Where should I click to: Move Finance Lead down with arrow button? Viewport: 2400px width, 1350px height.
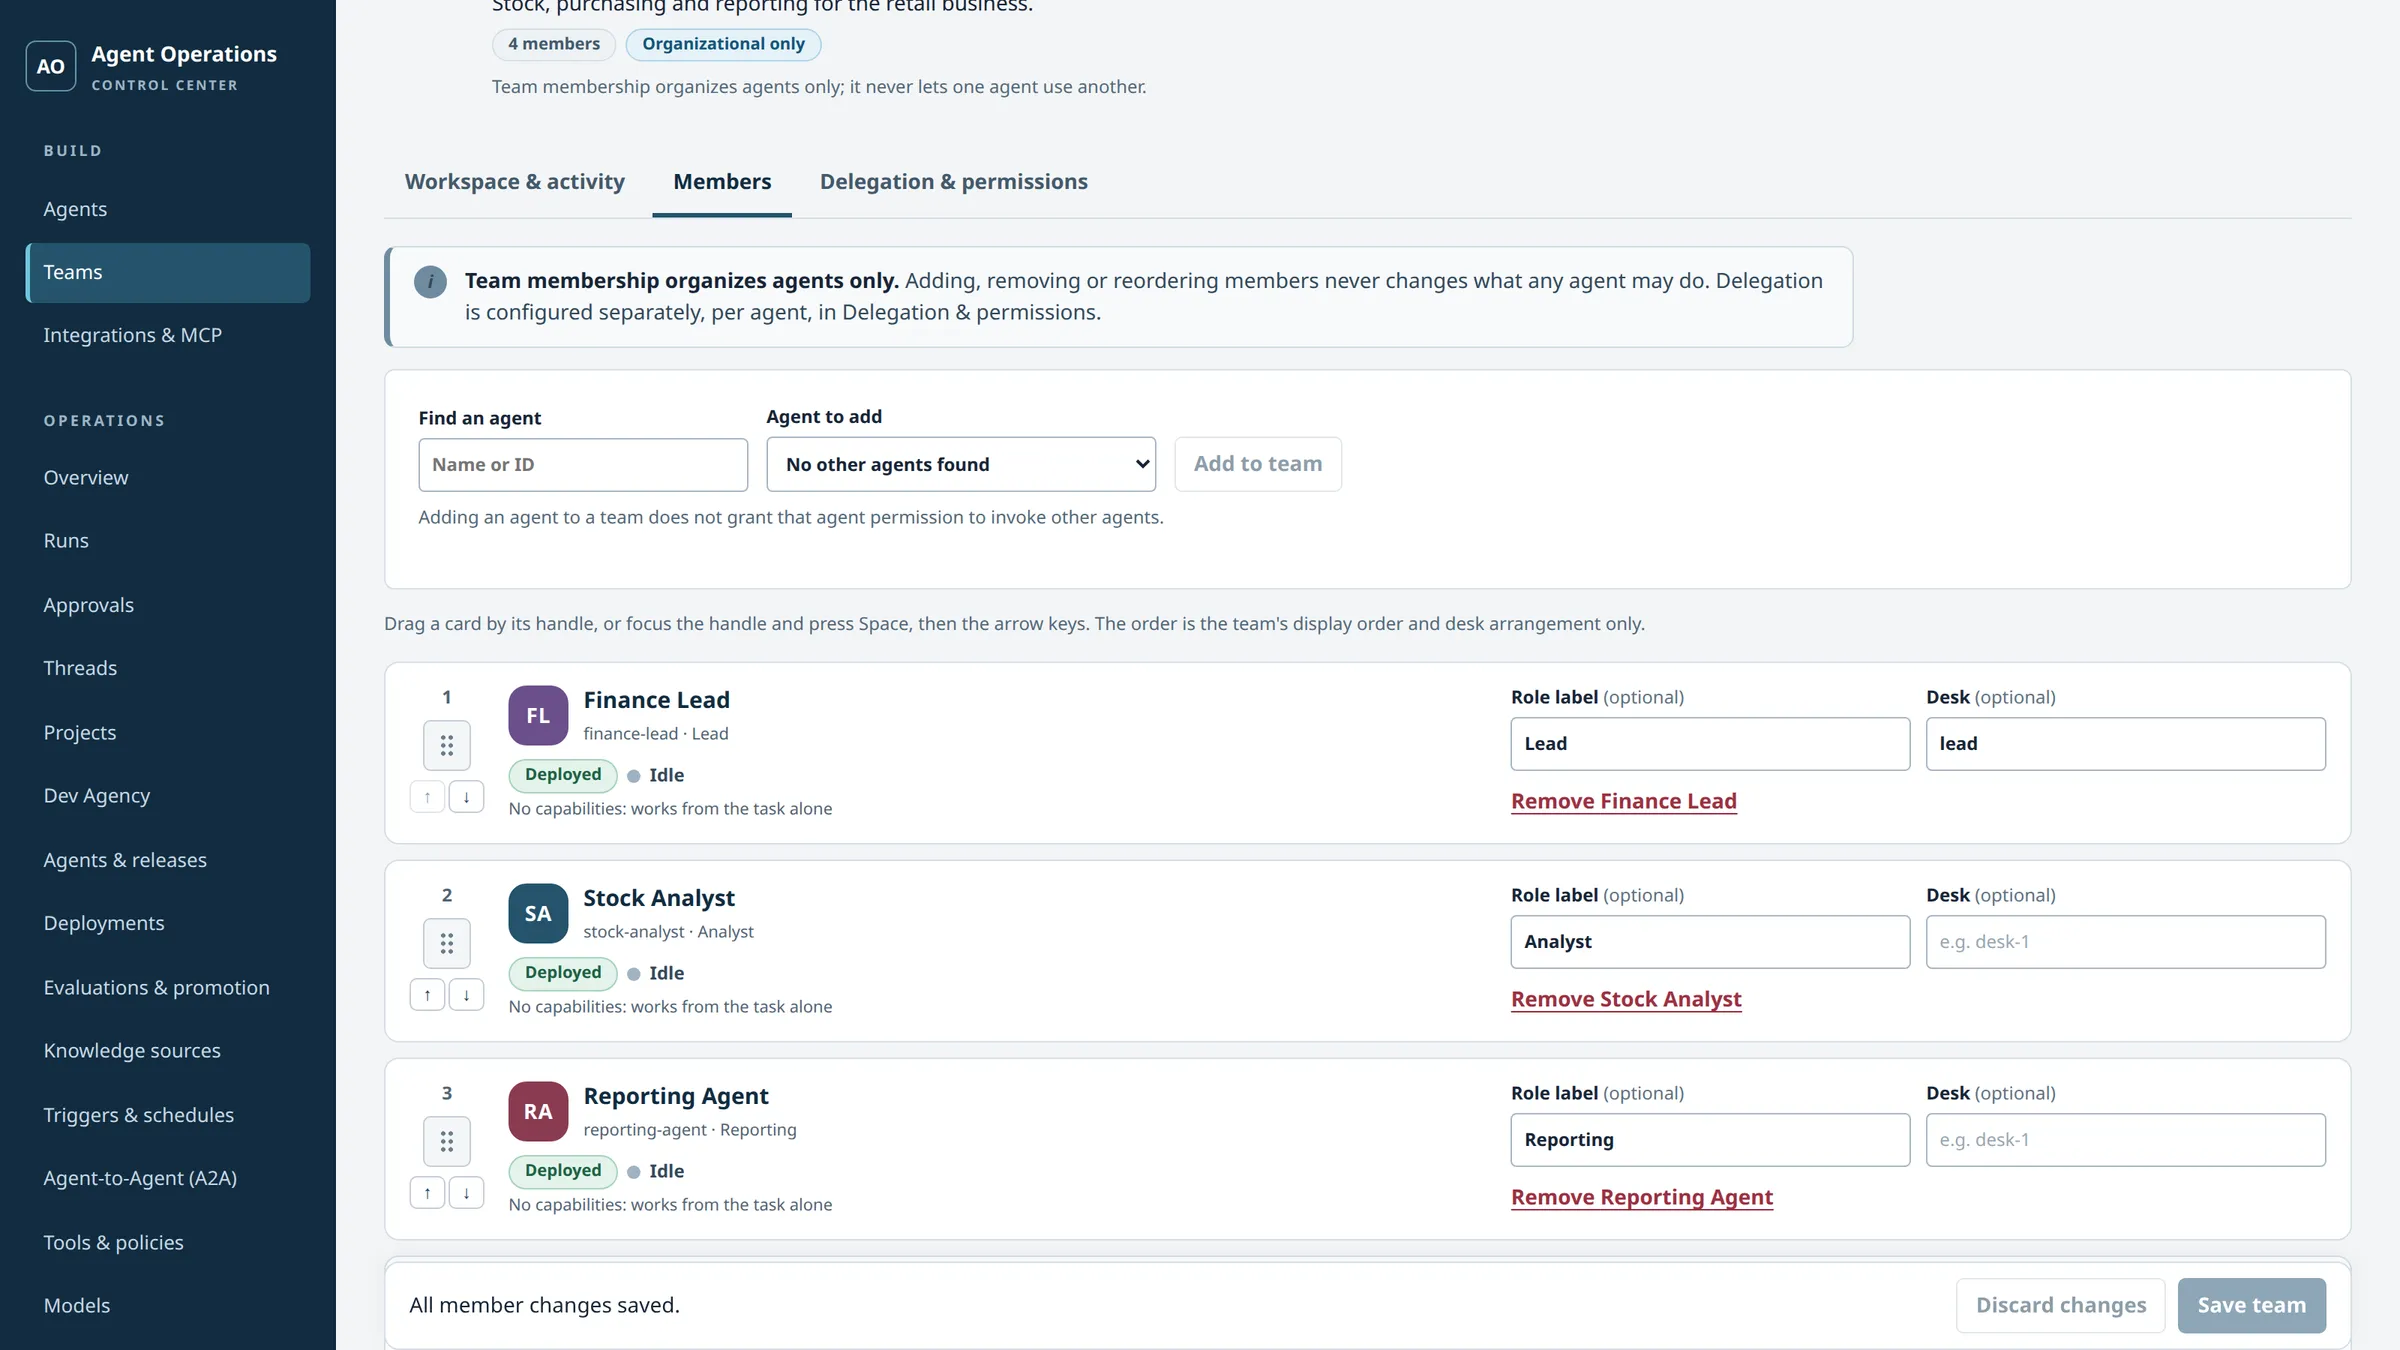tap(466, 797)
